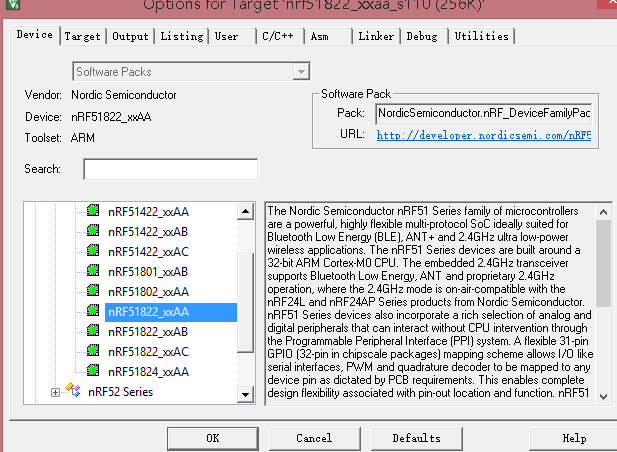Open the User tab
Screen dimensions: 617x452
tap(233, 36)
